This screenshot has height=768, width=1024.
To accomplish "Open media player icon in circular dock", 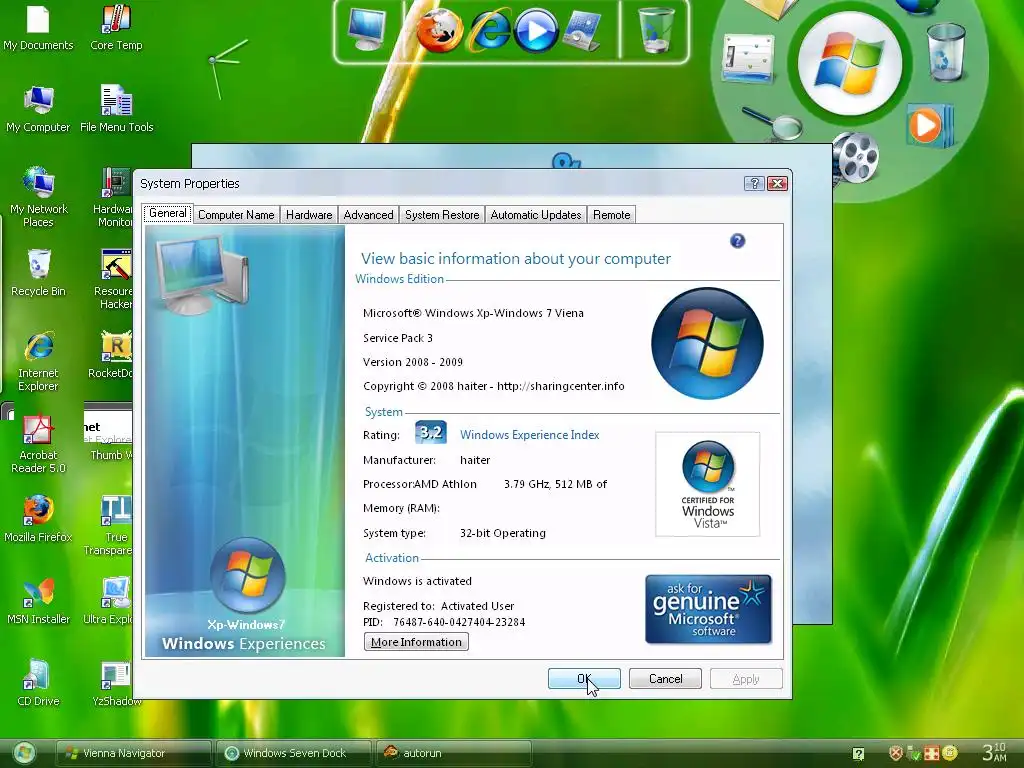I will [x=930, y=125].
